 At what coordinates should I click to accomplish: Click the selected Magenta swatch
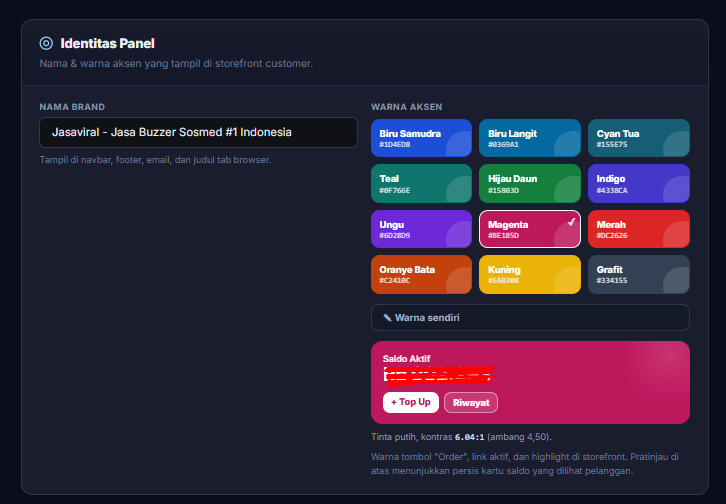(x=530, y=229)
